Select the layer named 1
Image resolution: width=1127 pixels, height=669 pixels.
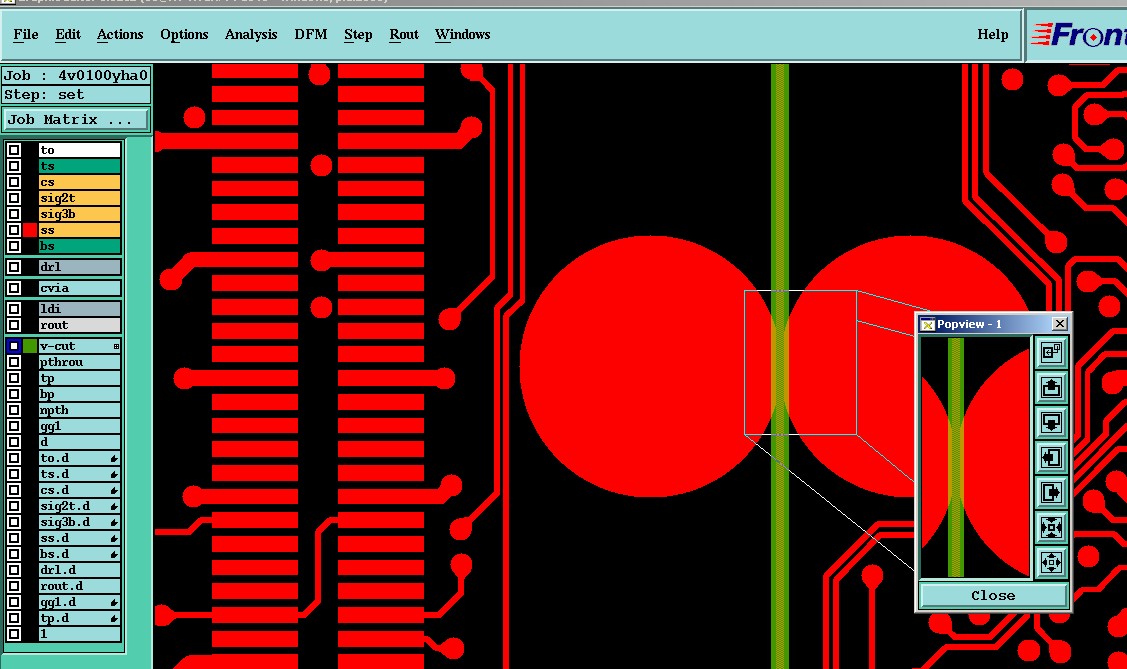[80, 635]
